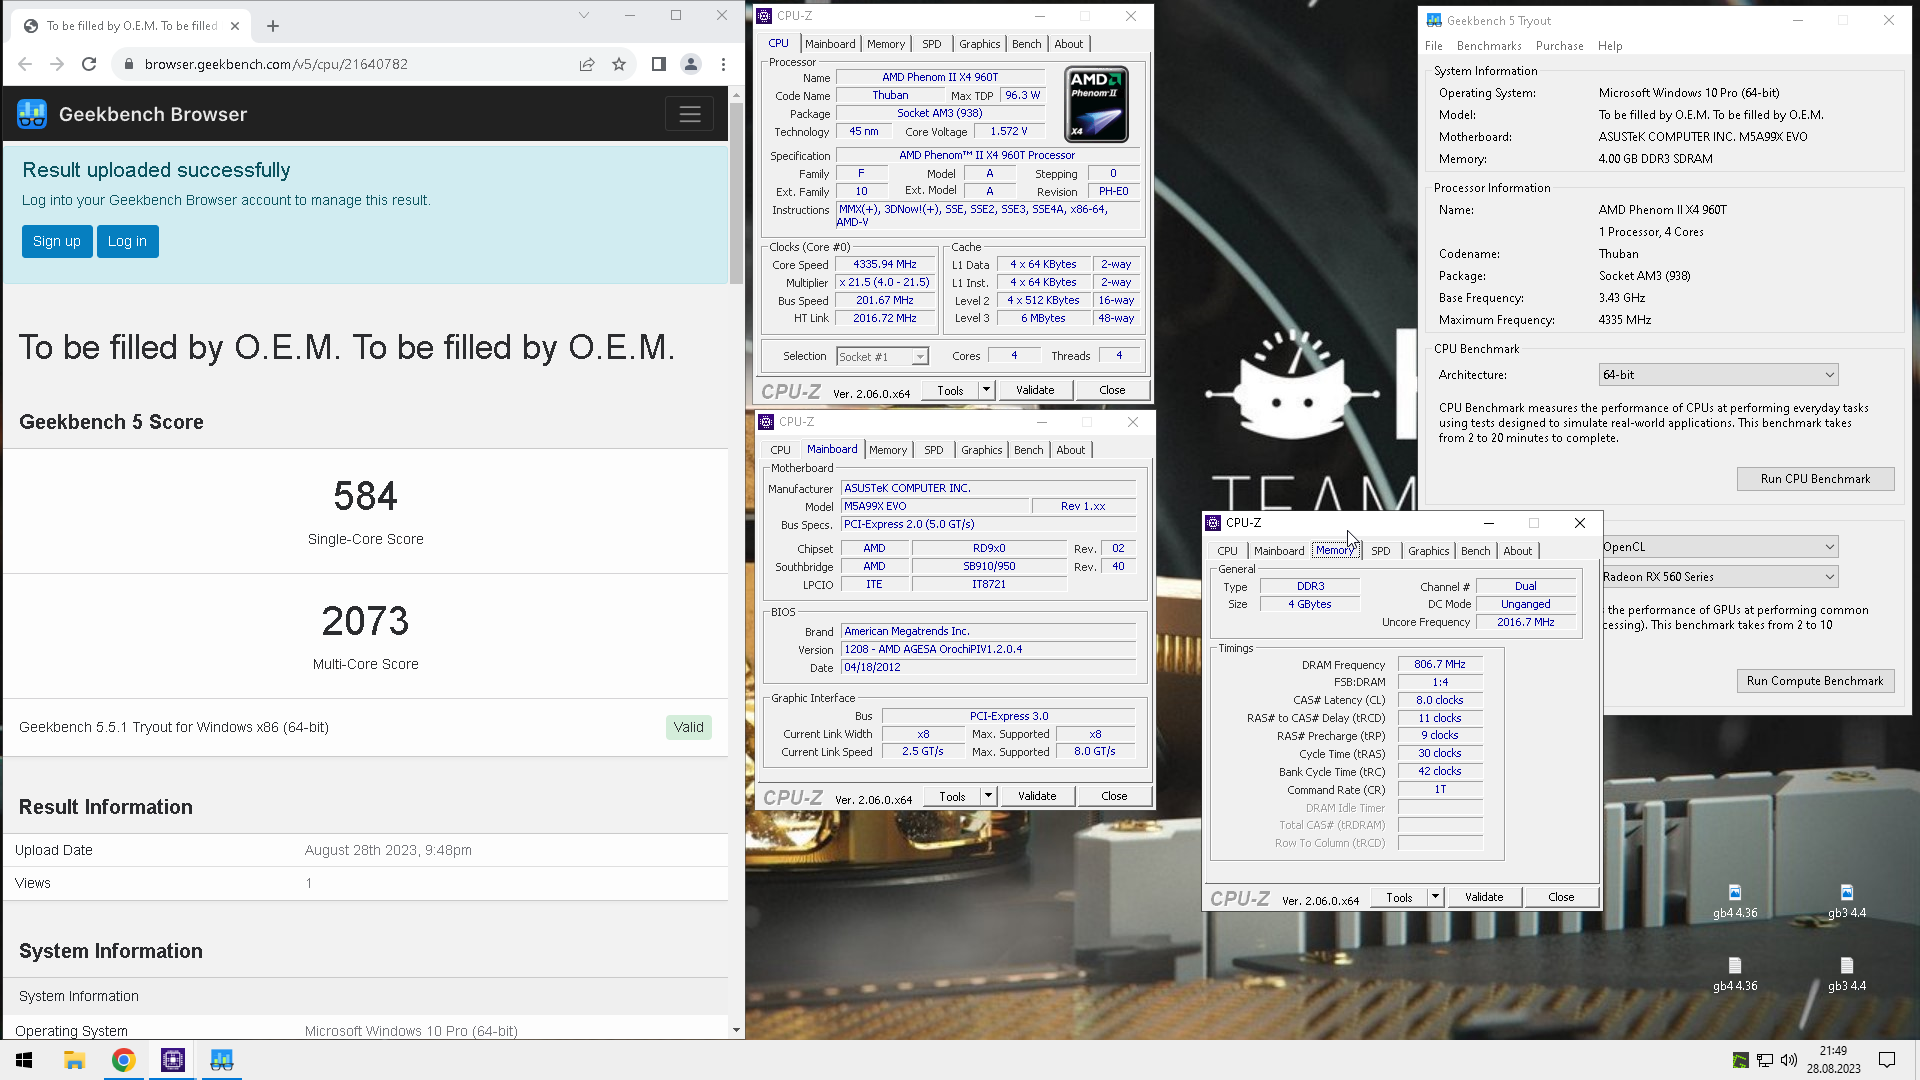Viewport: 1920px width, 1080px height.
Task: Click the volume icon in system tray
Action: tap(1789, 1060)
